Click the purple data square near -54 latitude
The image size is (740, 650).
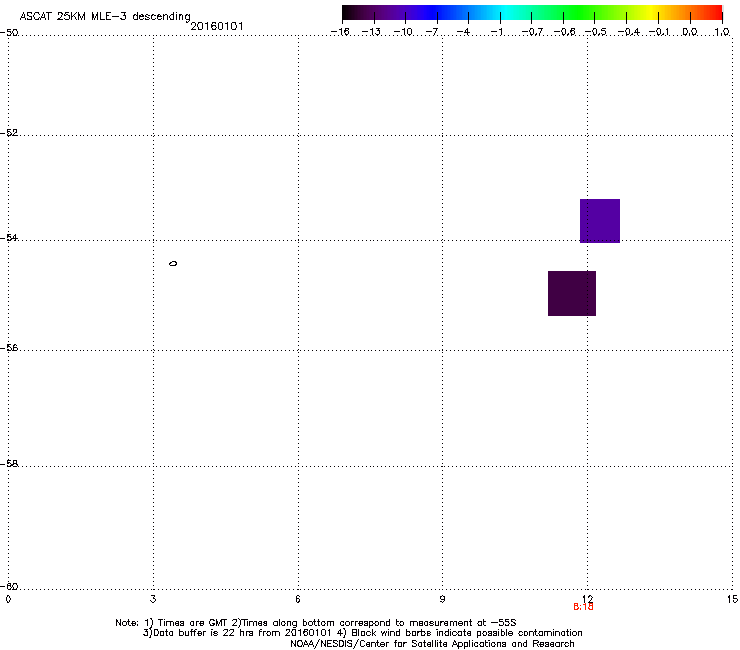click(x=600, y=221)
